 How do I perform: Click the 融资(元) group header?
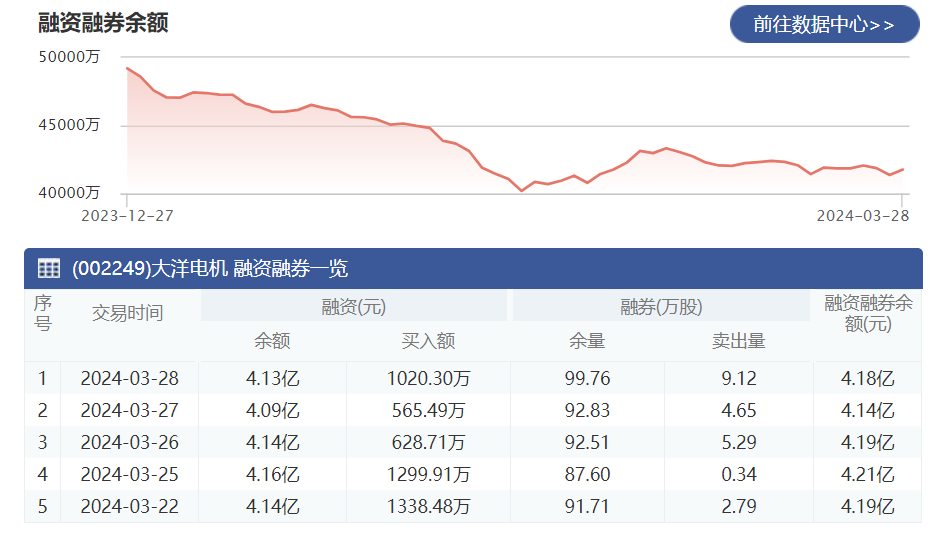[353, 307]
